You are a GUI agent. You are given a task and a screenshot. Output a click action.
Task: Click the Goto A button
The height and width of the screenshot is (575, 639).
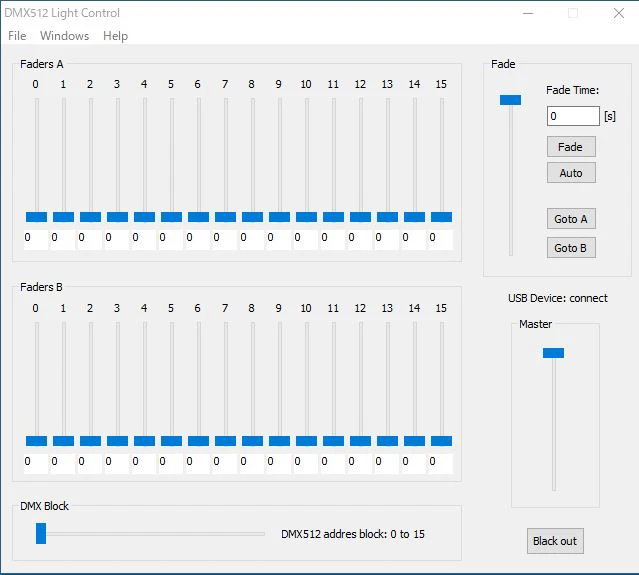571,219
